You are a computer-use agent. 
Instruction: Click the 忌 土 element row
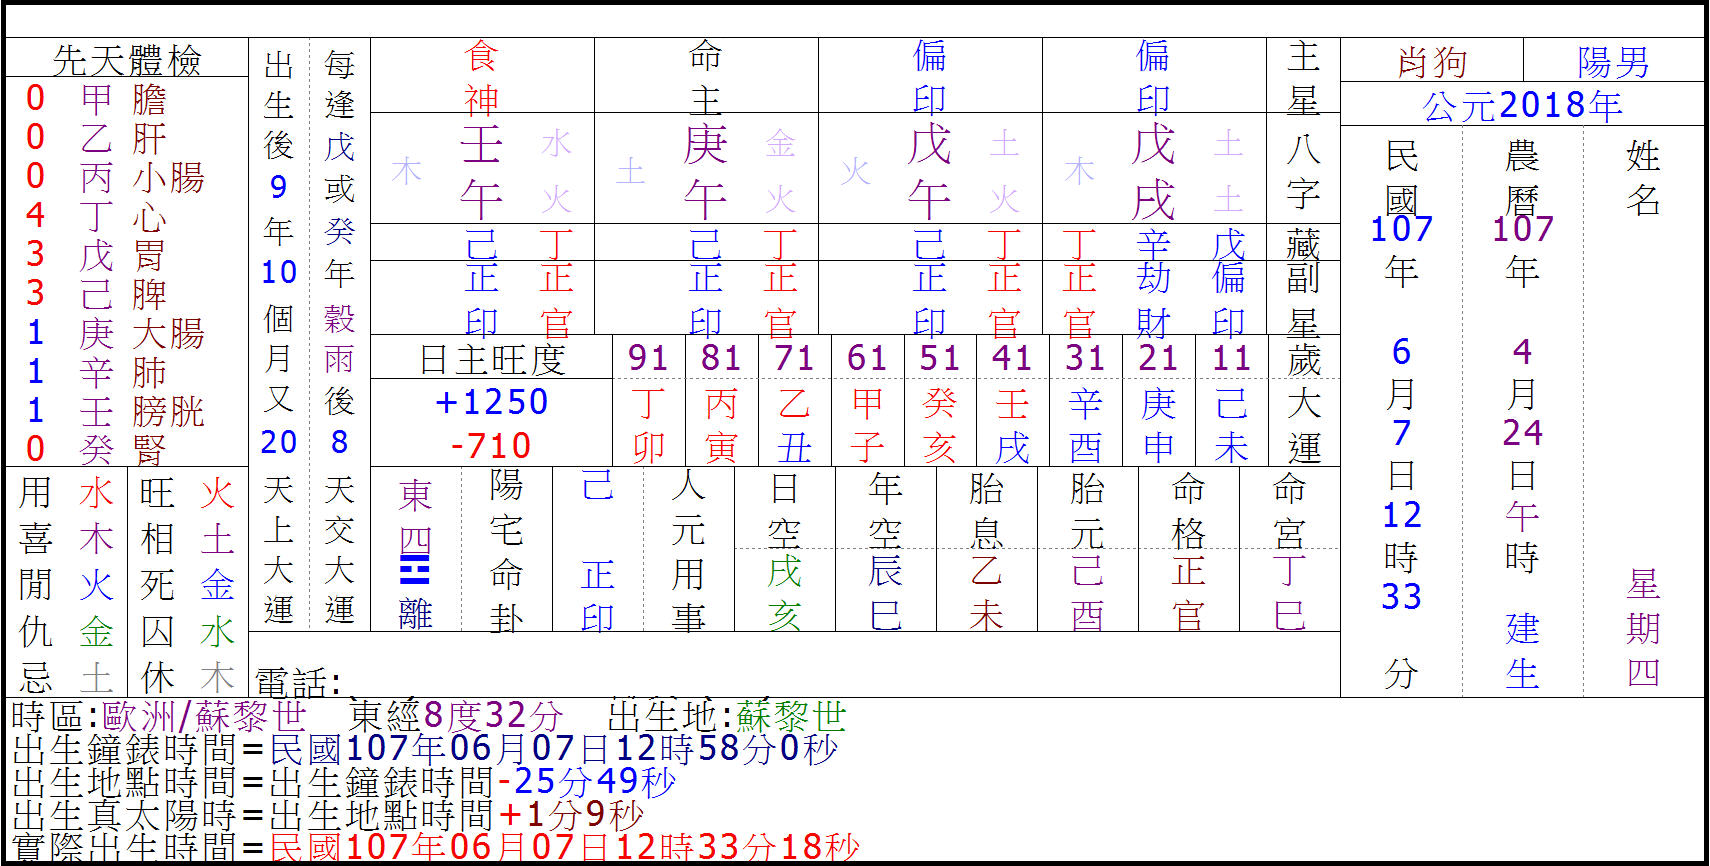(66, 678)
